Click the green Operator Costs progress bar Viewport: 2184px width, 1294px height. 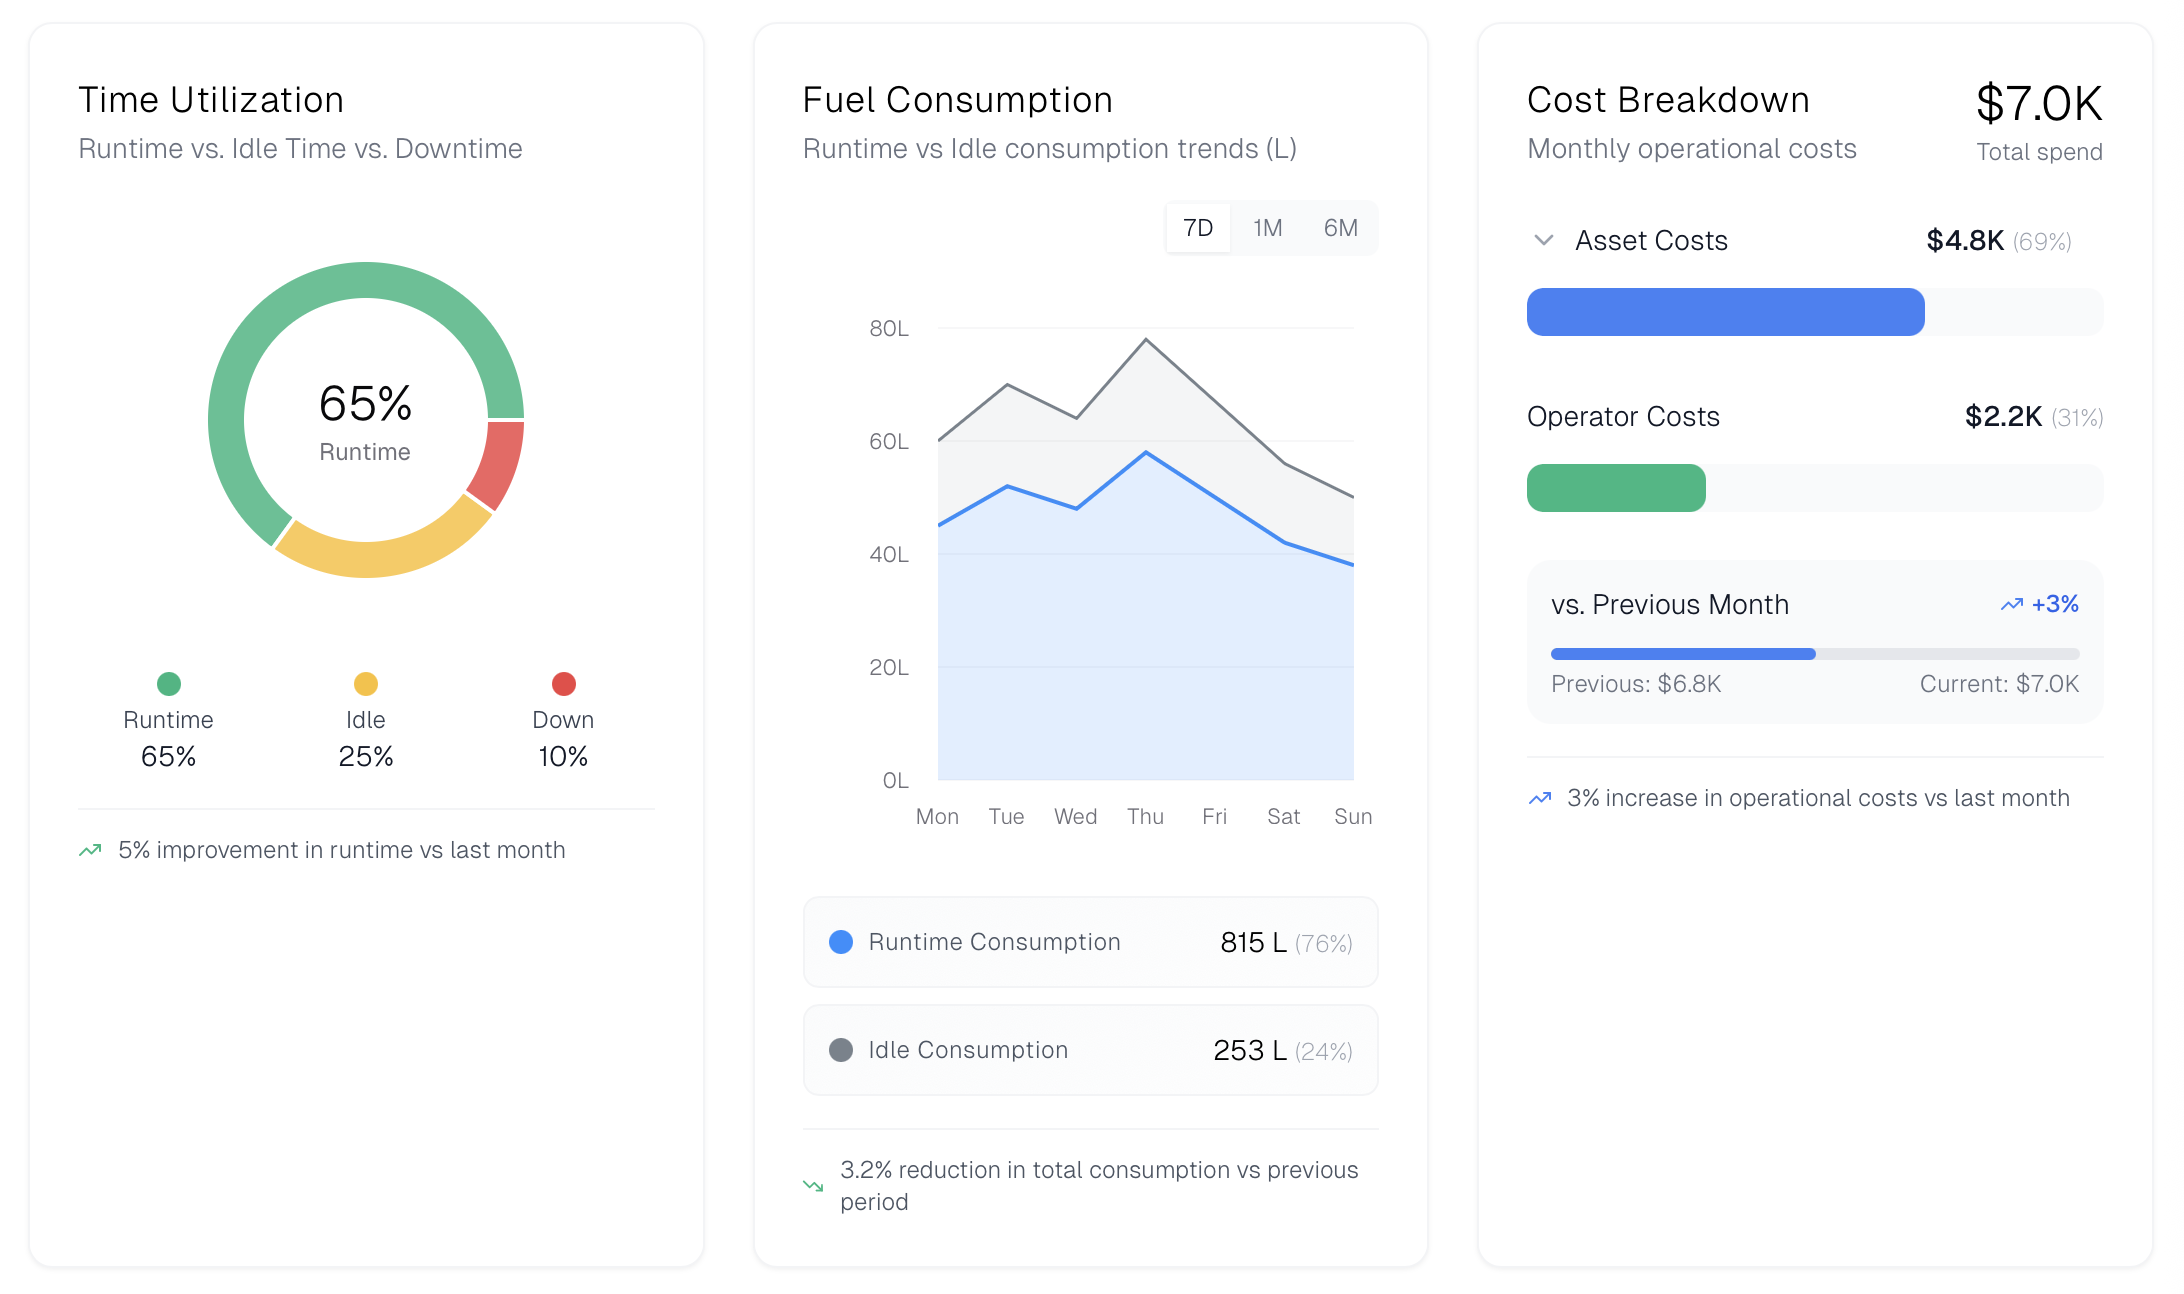tap(1616, 488)
